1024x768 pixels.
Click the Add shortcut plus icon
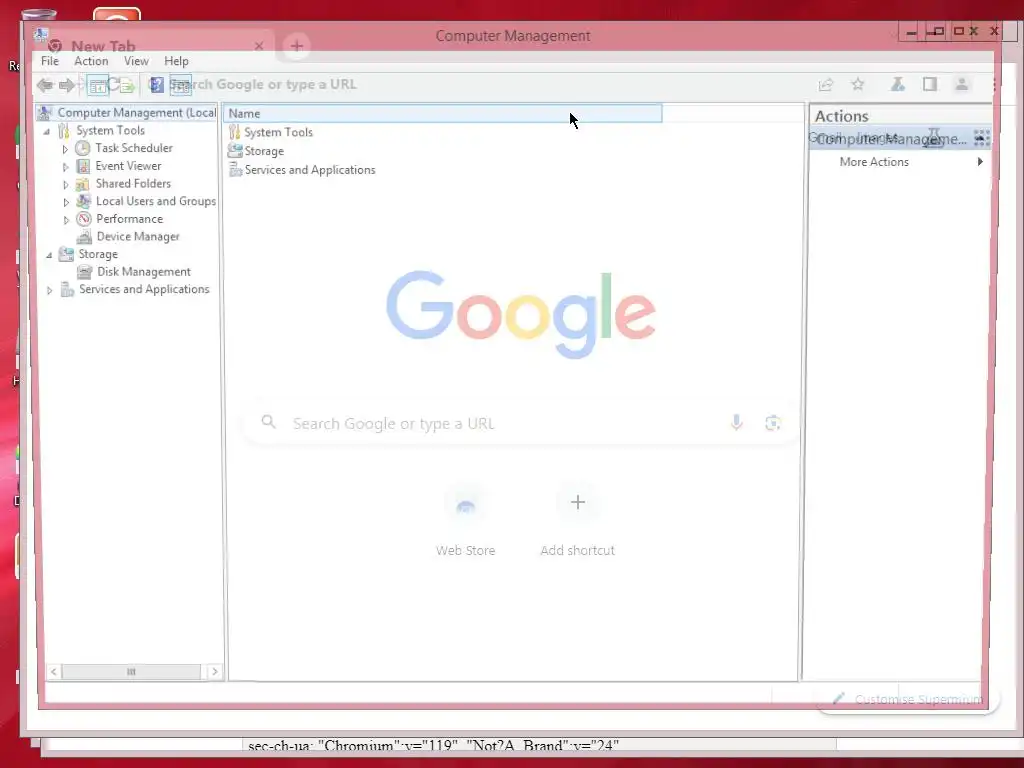coord(577,503)
